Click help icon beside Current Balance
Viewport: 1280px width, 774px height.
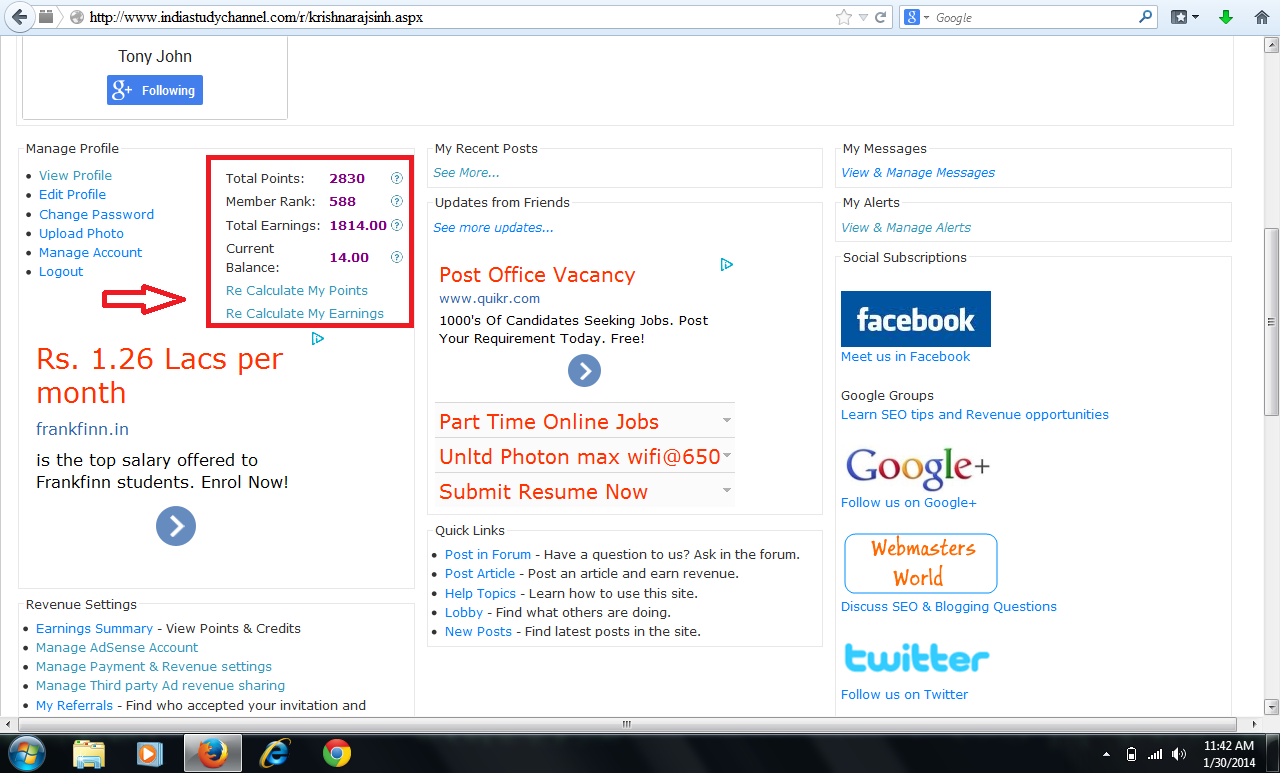click(396, 257)
